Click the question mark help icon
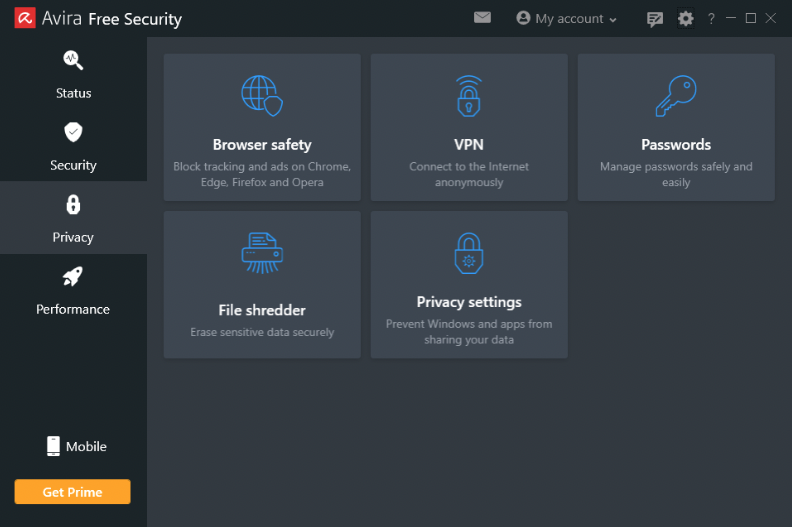This screenshot has width=792, height=527. pos(711,19)
